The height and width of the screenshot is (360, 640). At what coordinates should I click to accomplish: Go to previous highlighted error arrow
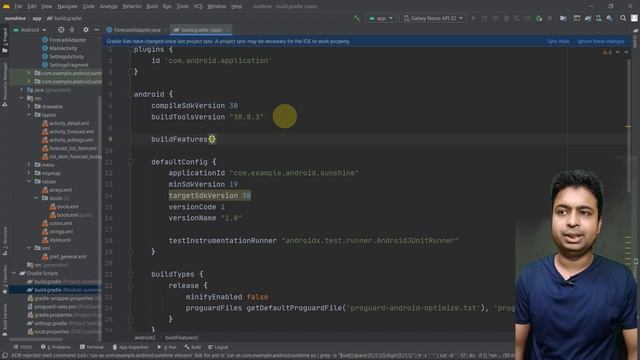[618, 52]
